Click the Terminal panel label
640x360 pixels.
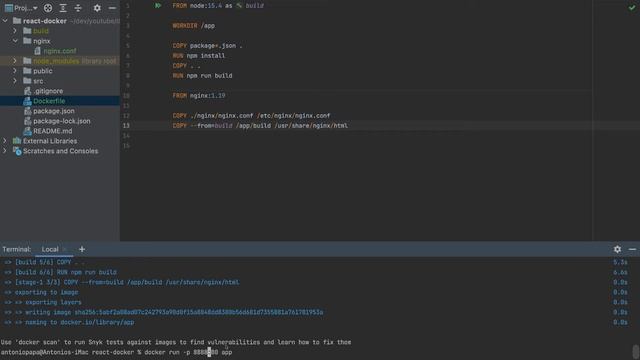[16, 249]
